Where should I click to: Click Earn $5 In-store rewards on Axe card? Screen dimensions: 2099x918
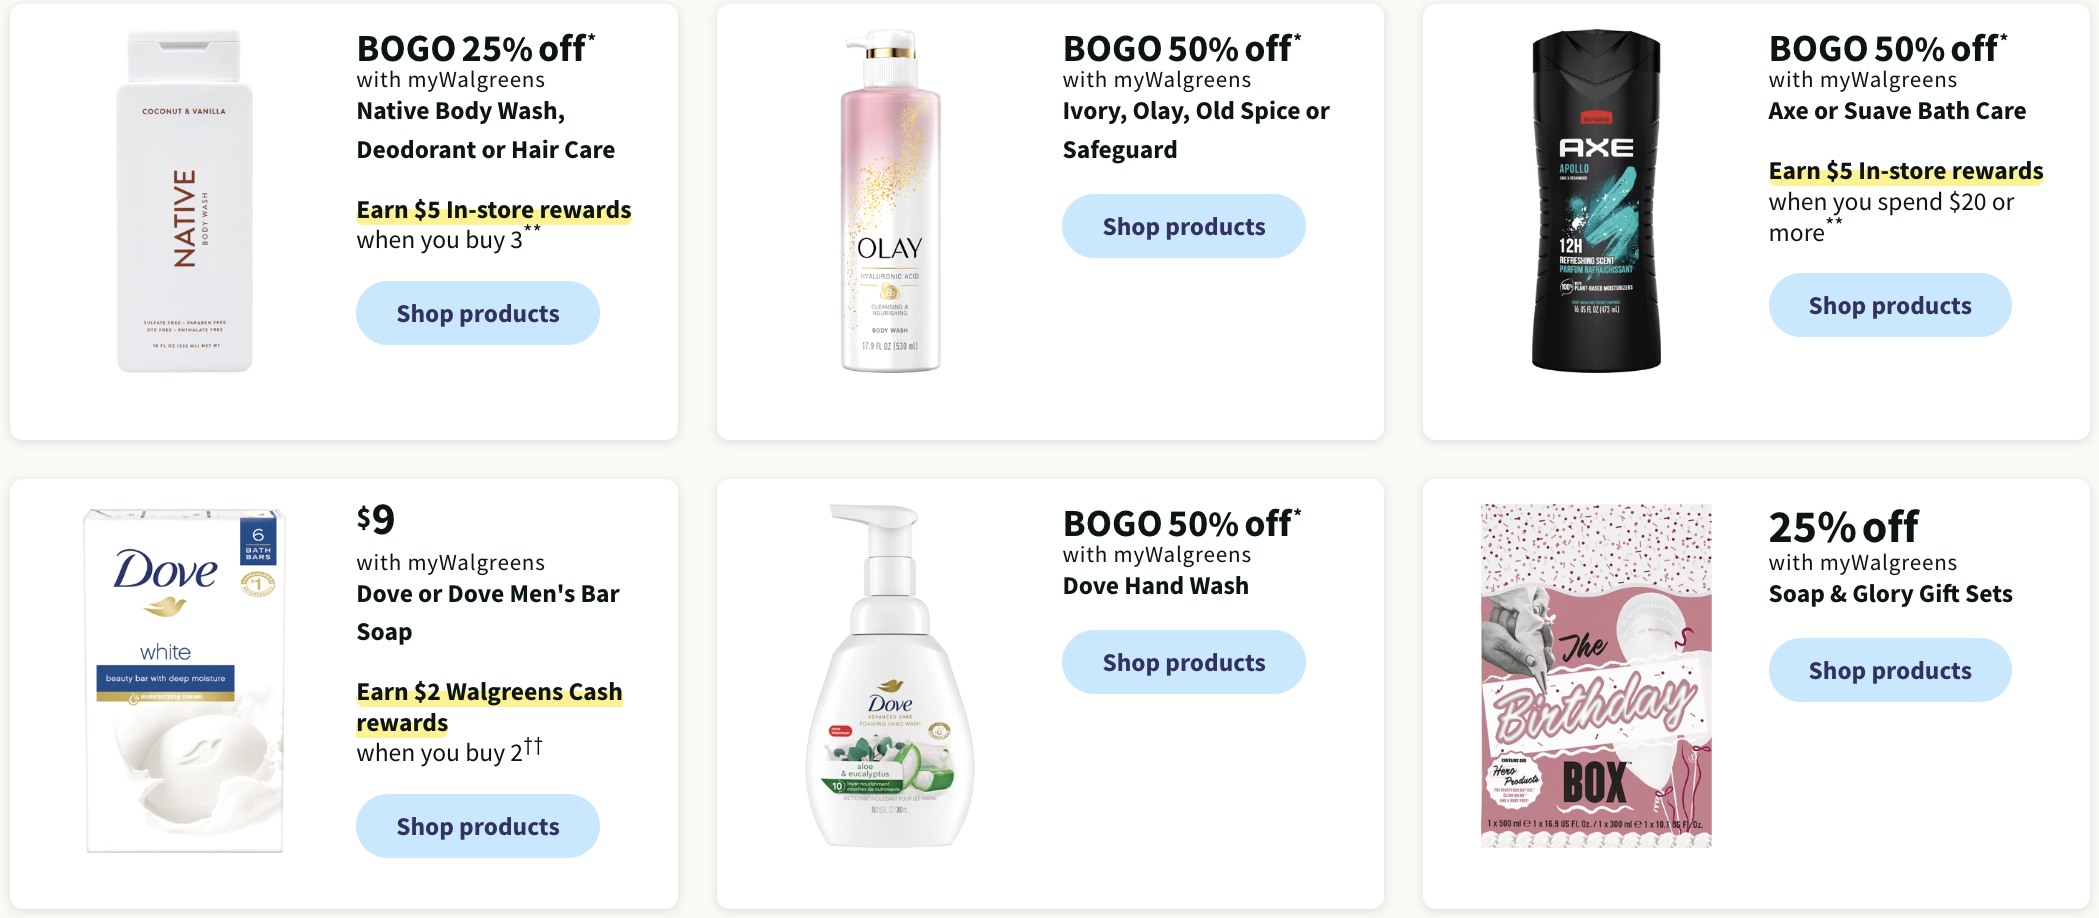(x=1906, y=171)
